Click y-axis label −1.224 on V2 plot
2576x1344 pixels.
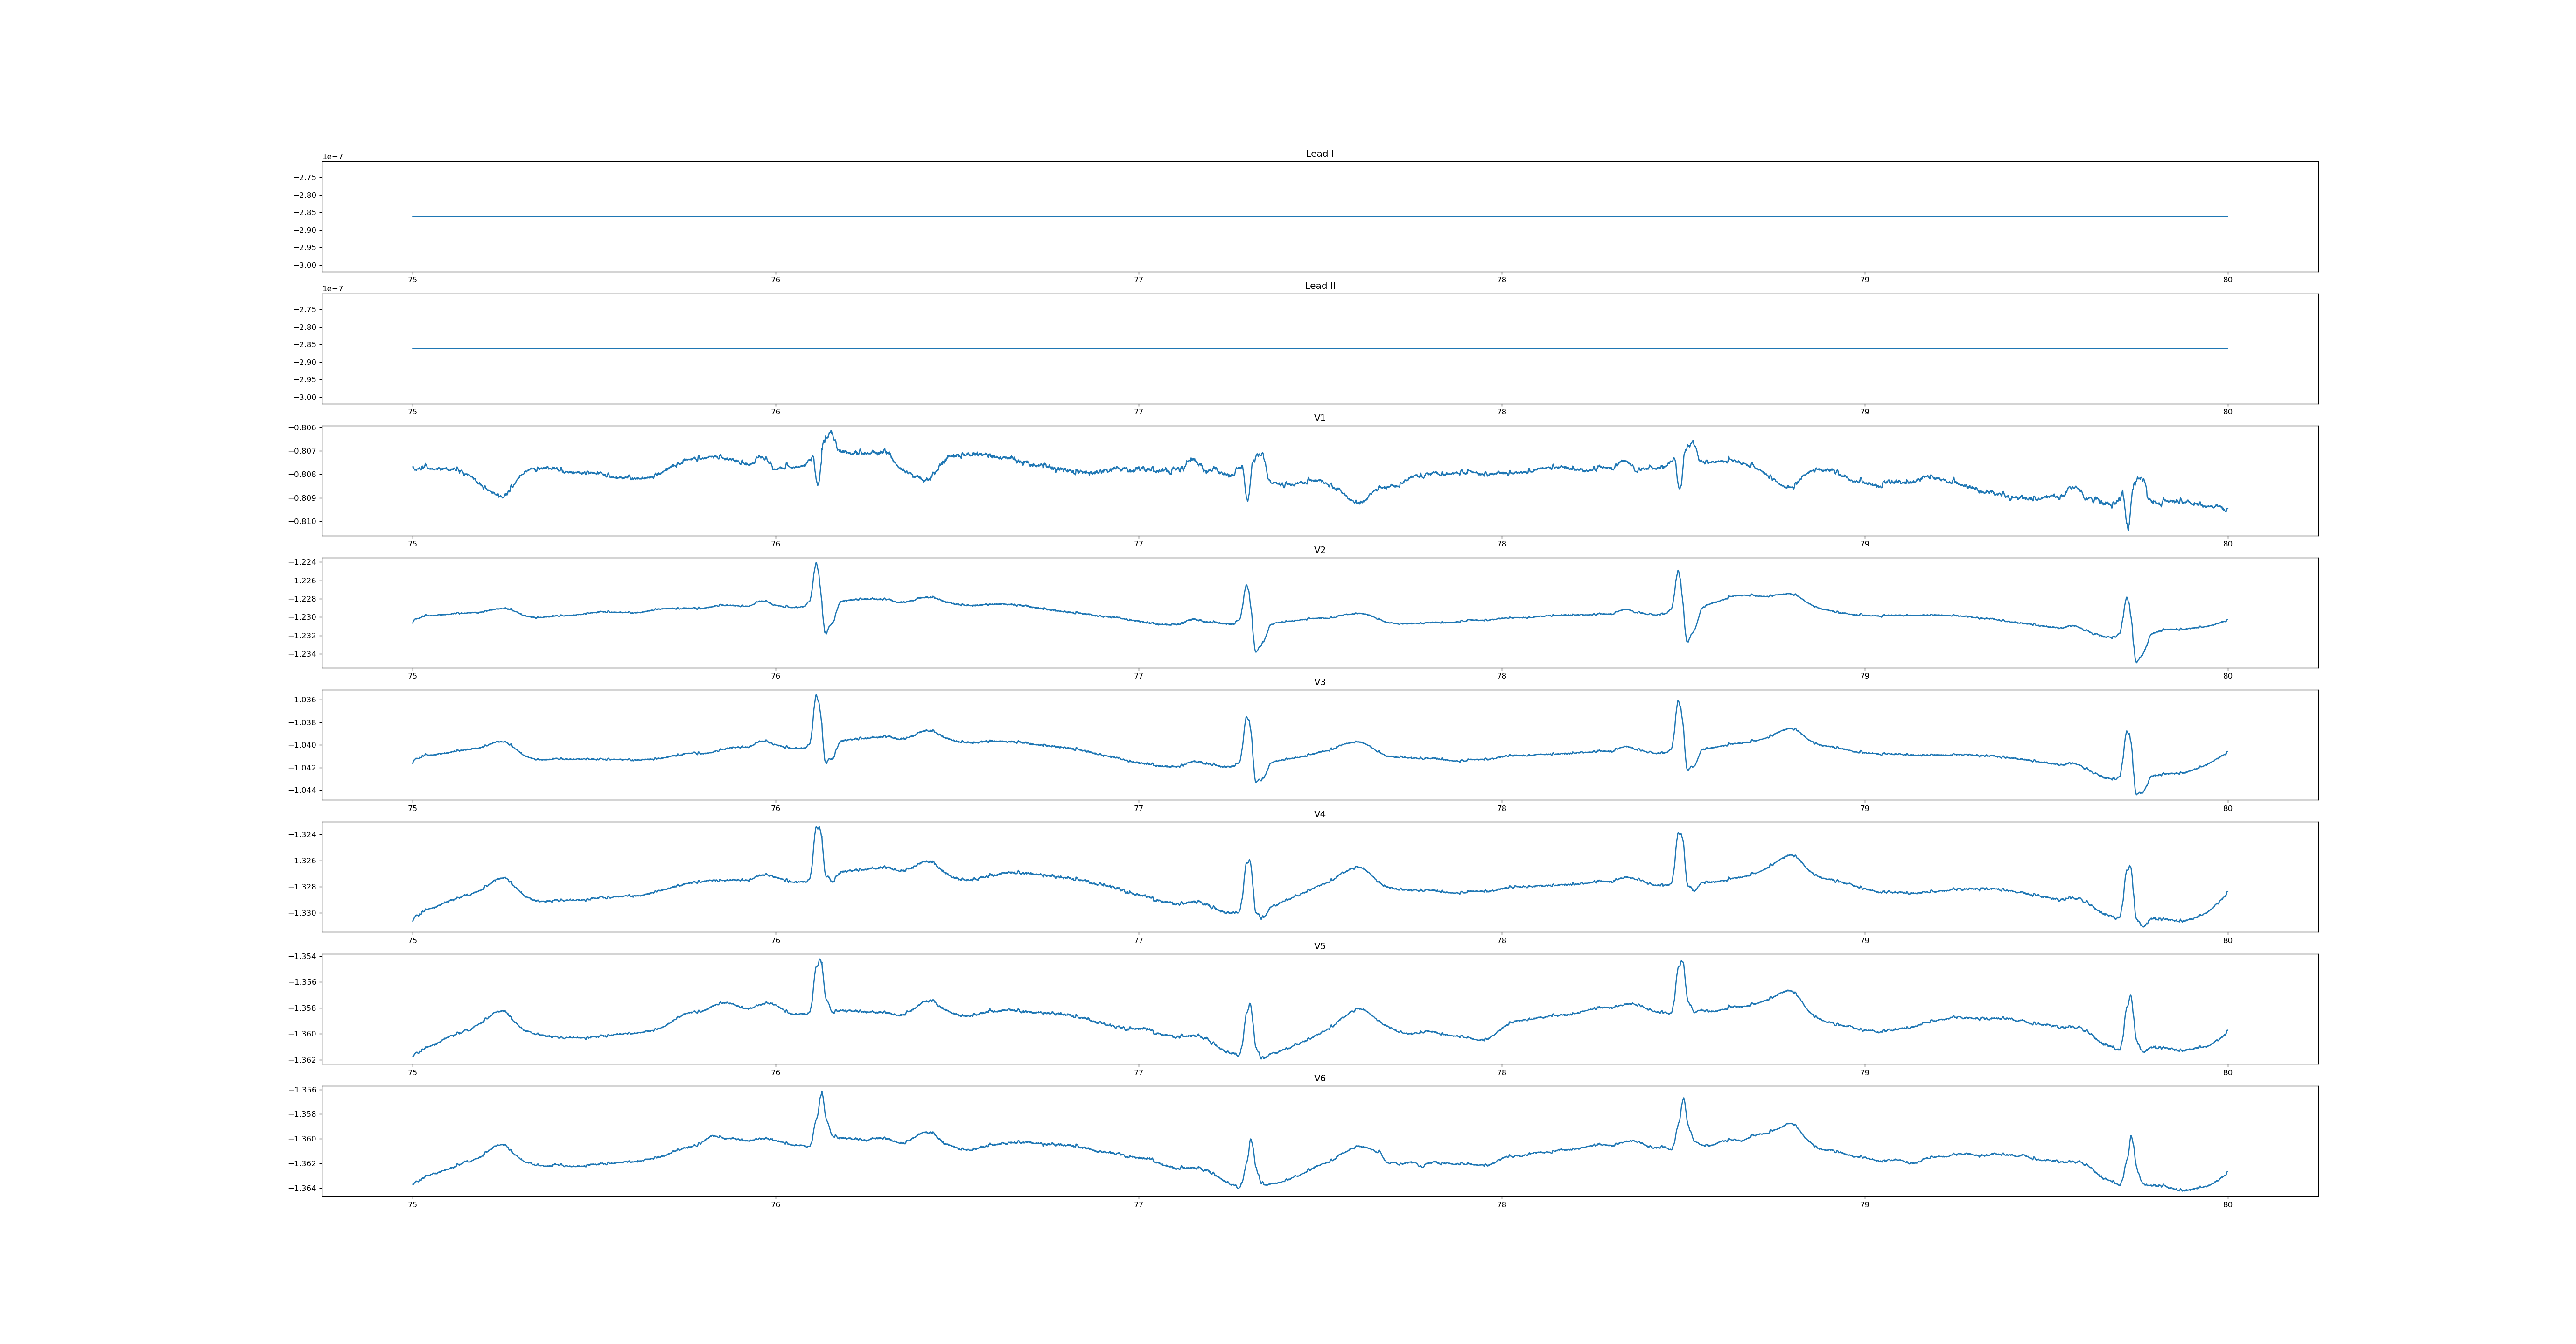[303, 563]
